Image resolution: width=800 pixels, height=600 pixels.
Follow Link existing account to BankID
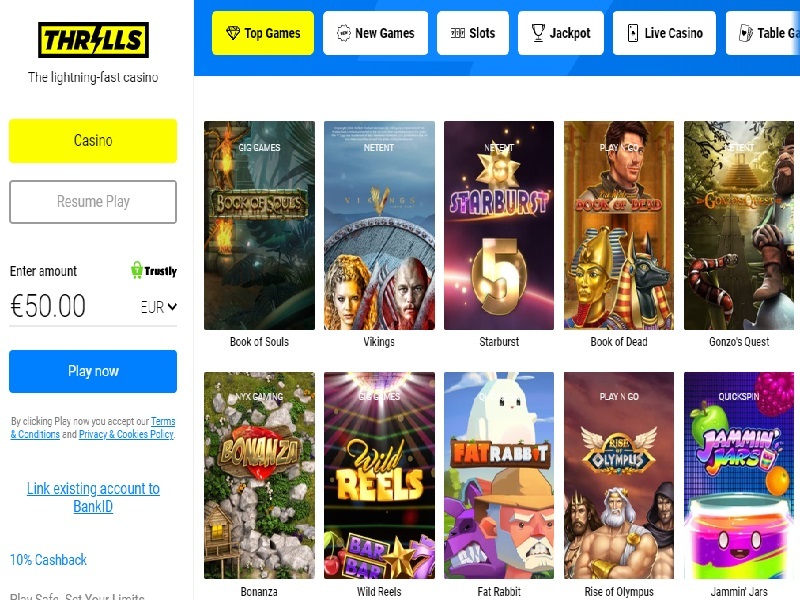point(93,497)
